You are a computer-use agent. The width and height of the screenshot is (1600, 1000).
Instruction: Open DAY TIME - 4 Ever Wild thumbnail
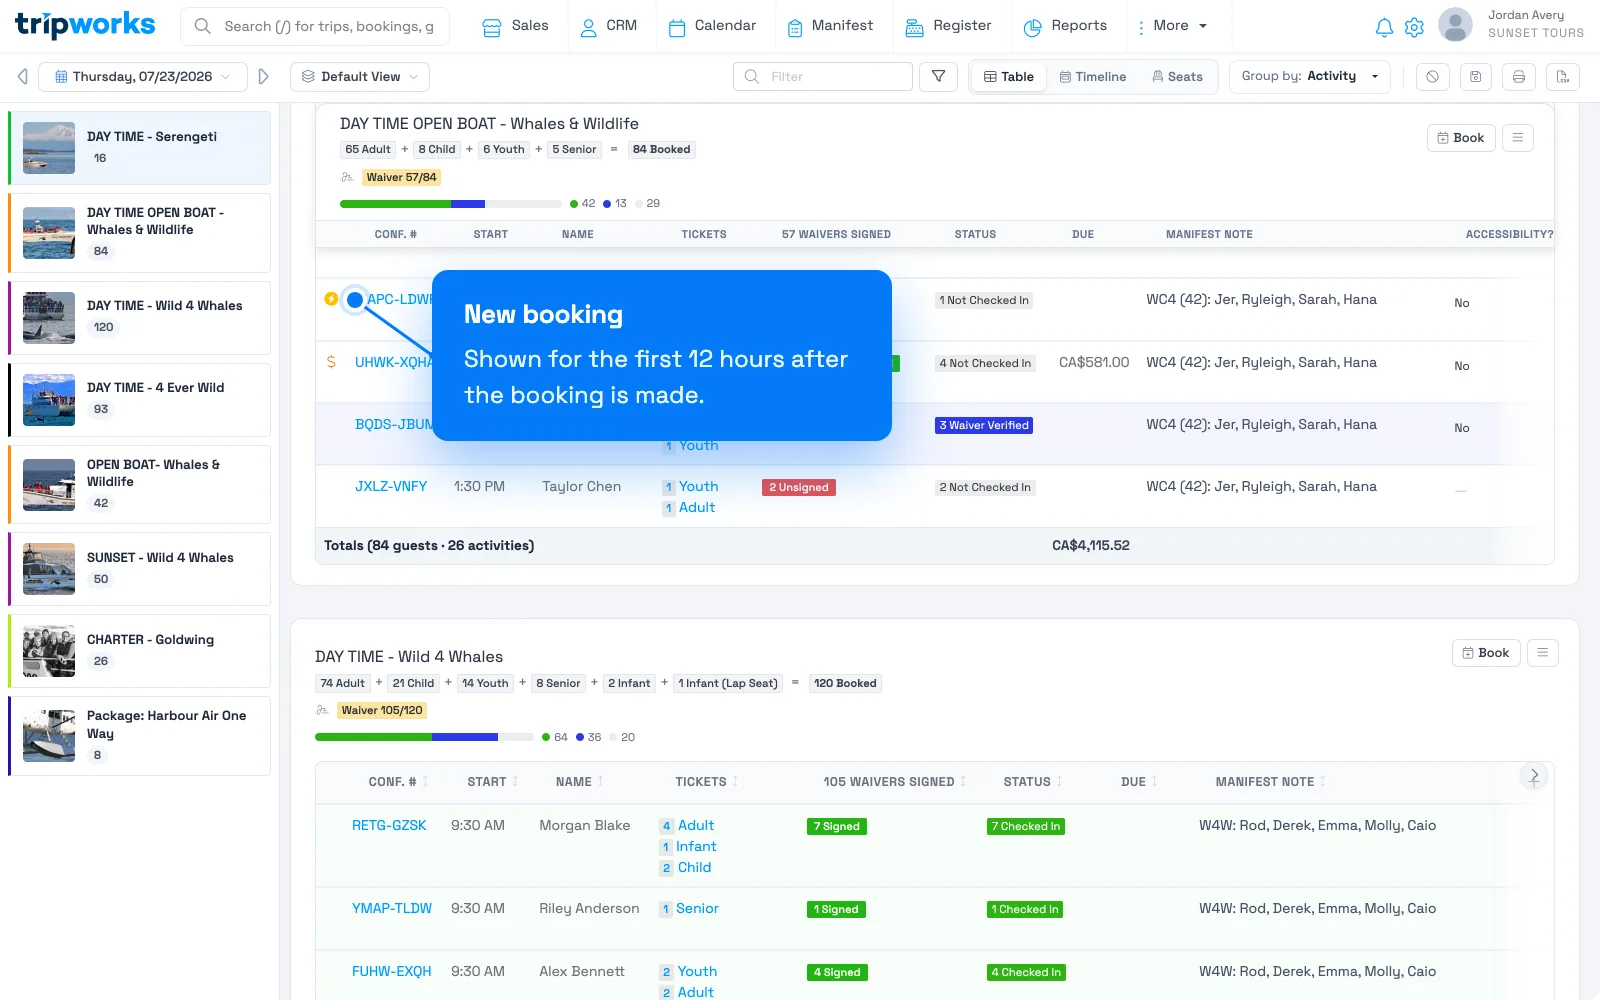pyautogui.click(x=49, y=400)
